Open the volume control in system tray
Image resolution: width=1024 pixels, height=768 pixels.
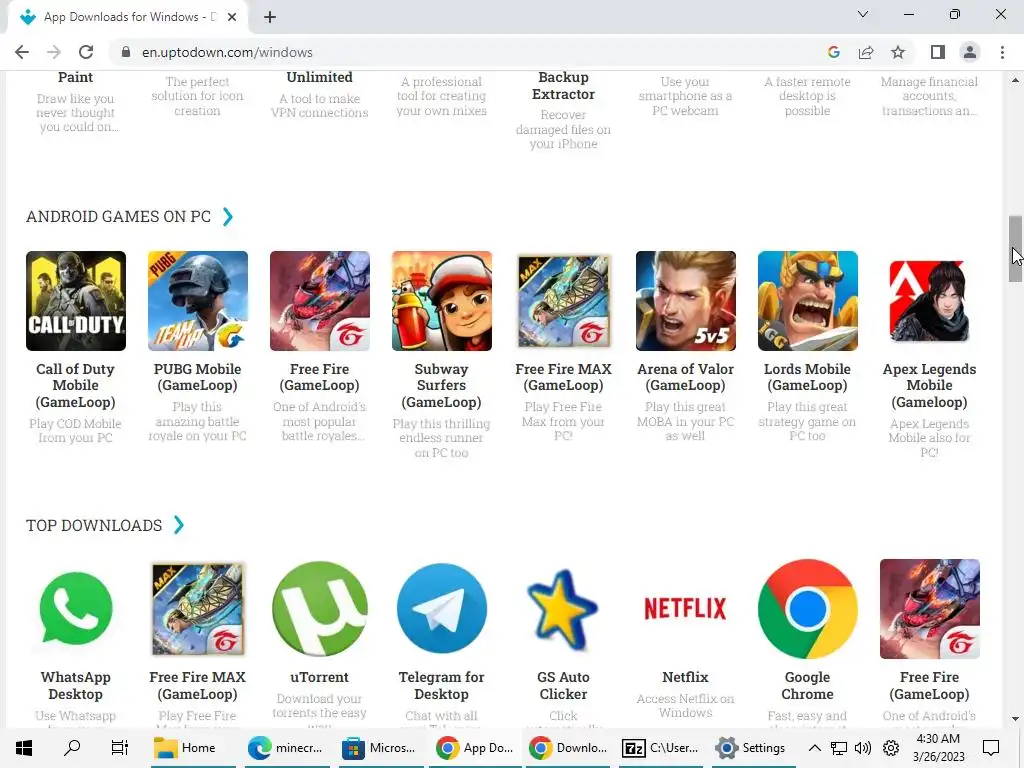[x=863, y=748]
